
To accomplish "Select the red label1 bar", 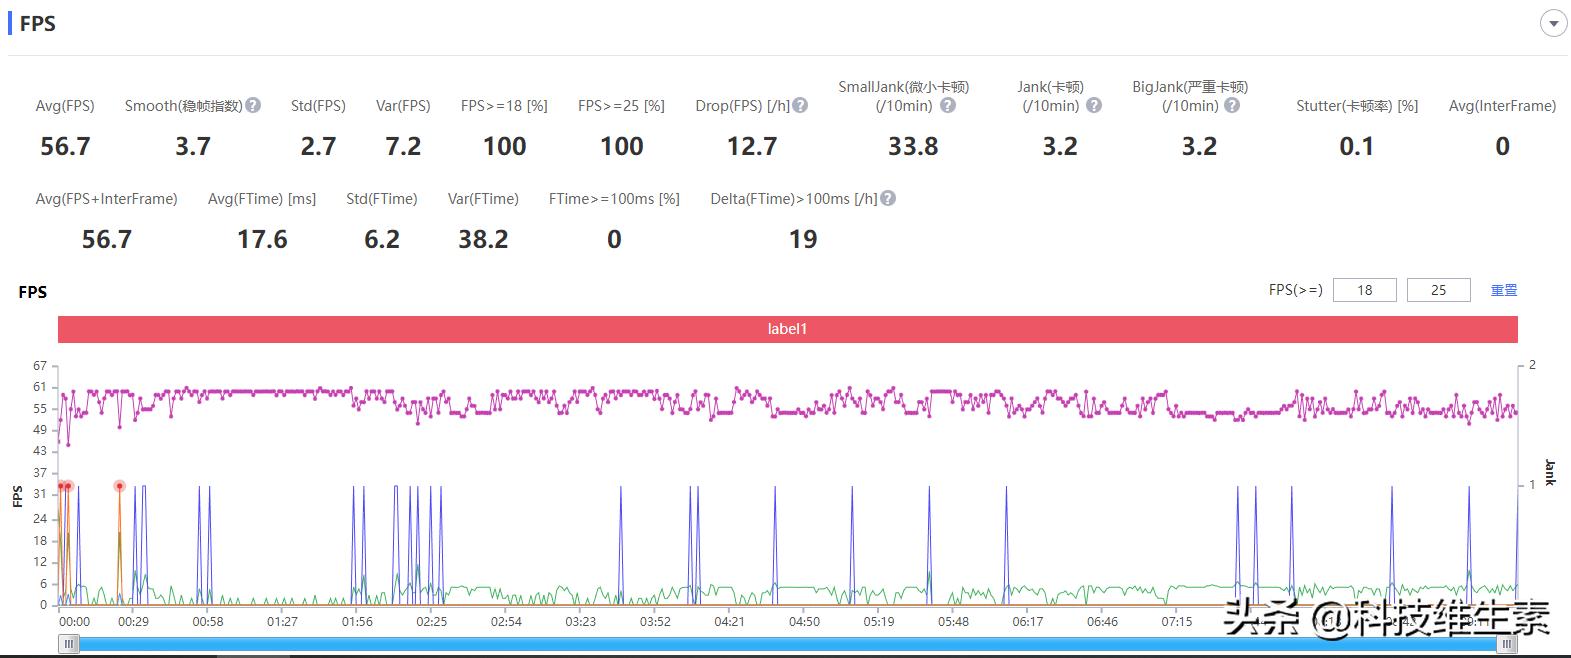I will (787, 329).
